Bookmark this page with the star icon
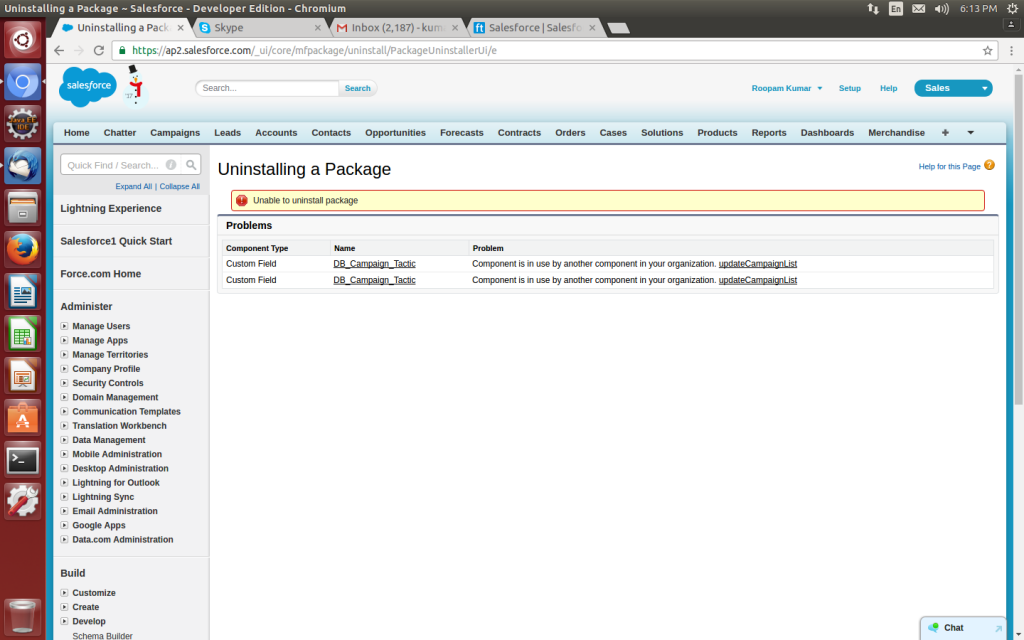The width and height of the screenshot is (1024, 640). pyautogui.click(x=988, y=50)
